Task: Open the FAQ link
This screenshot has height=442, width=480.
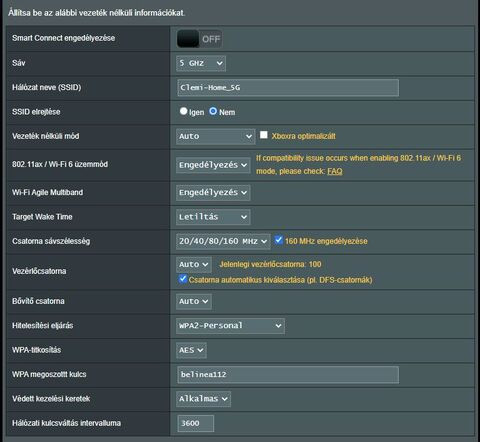Action: (335, 171)
